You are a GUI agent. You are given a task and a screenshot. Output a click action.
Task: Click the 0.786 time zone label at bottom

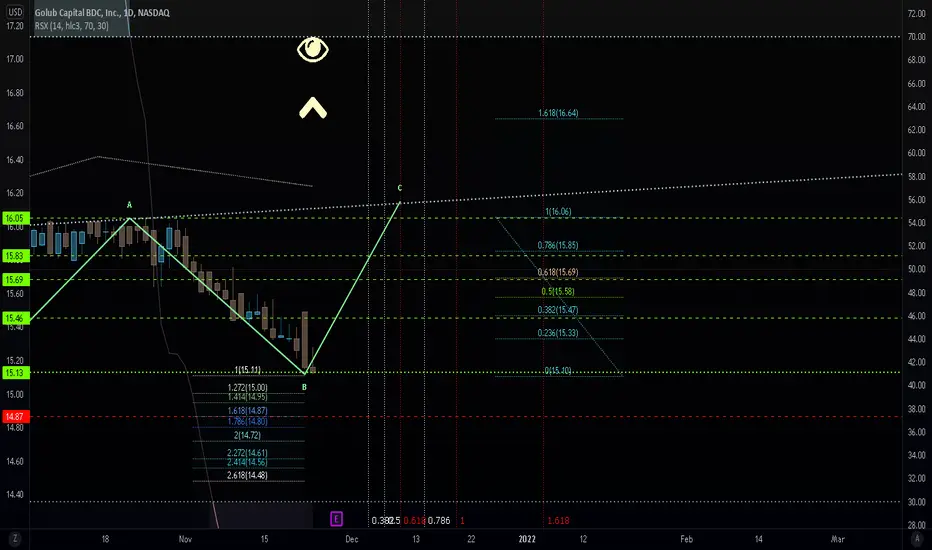(x=439, y=520)
